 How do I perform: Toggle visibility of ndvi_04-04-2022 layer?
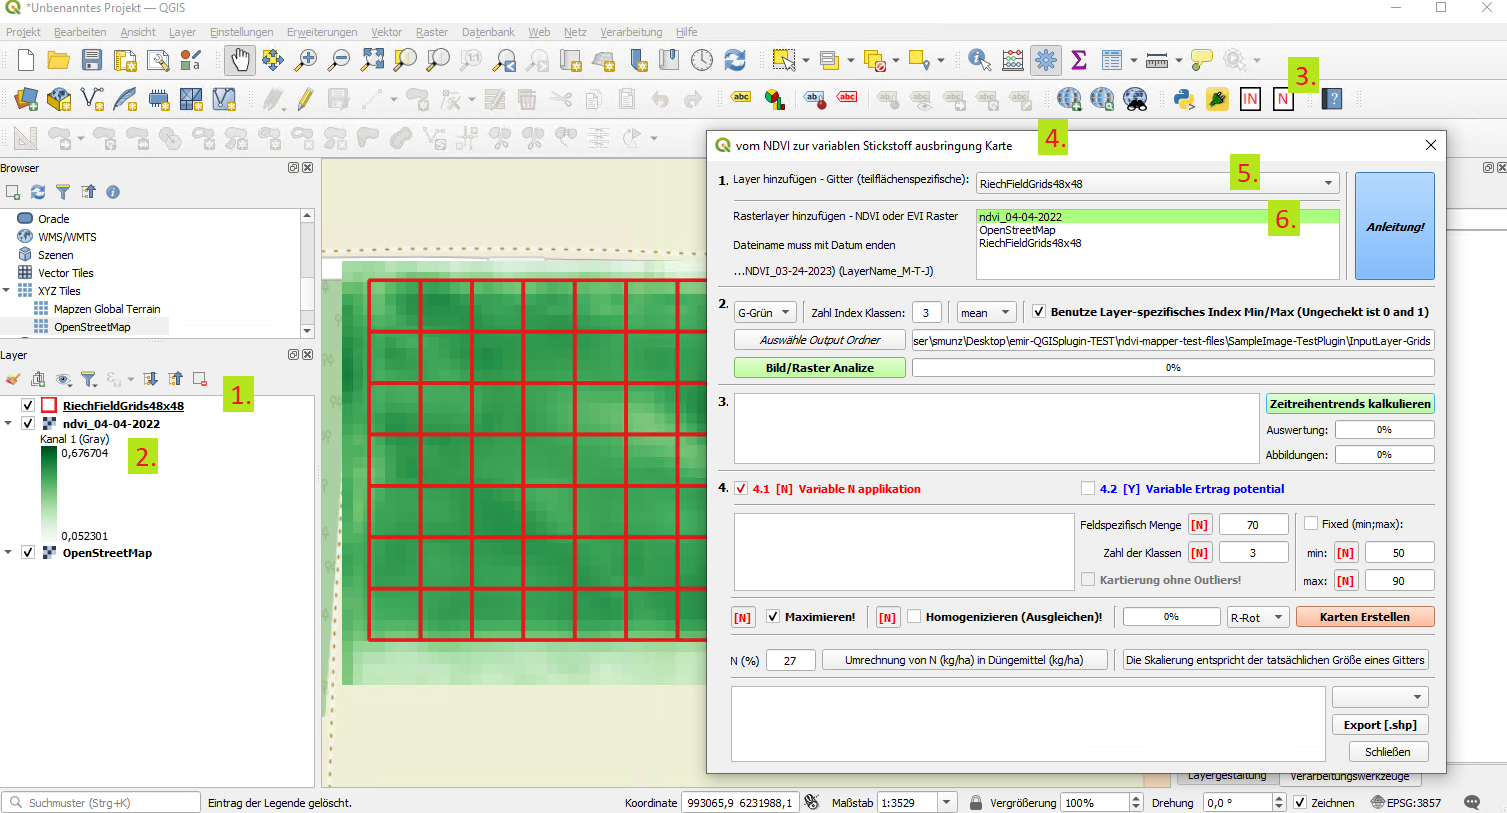pyautogui.click(x=28, y=424)
